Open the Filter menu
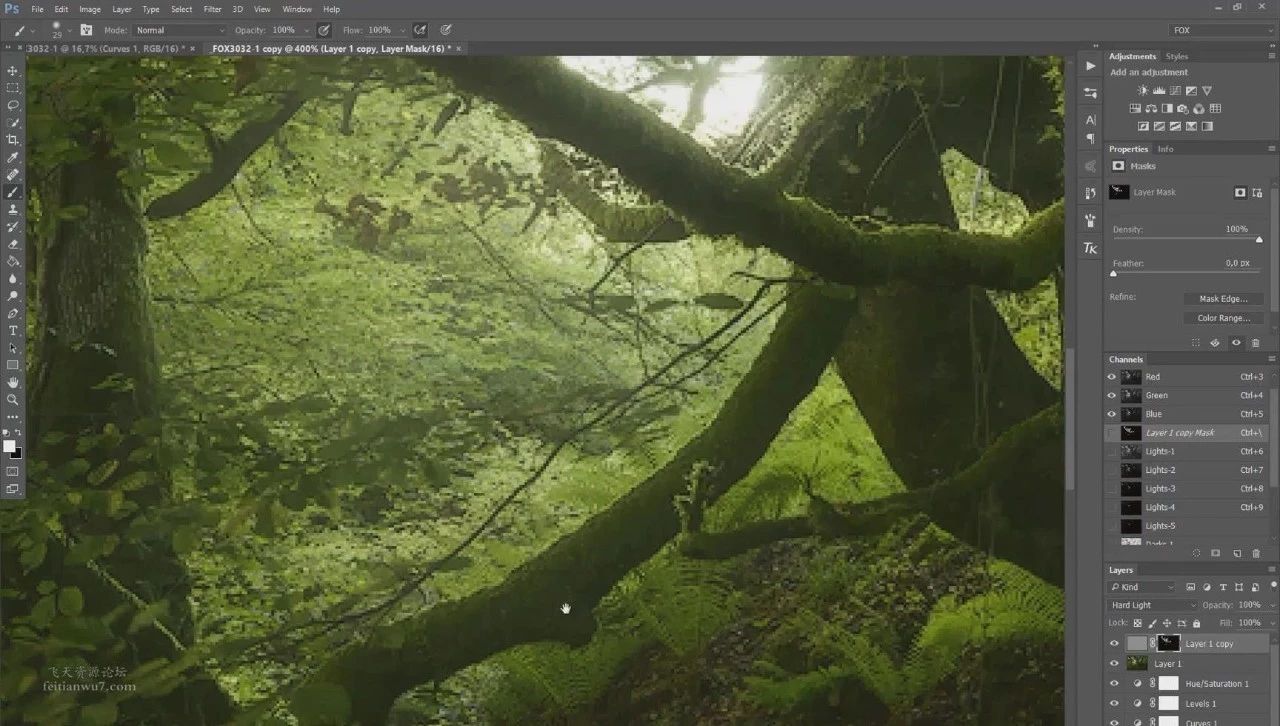The height and width of the screenshot is (726, 1280). click(213, 9)
